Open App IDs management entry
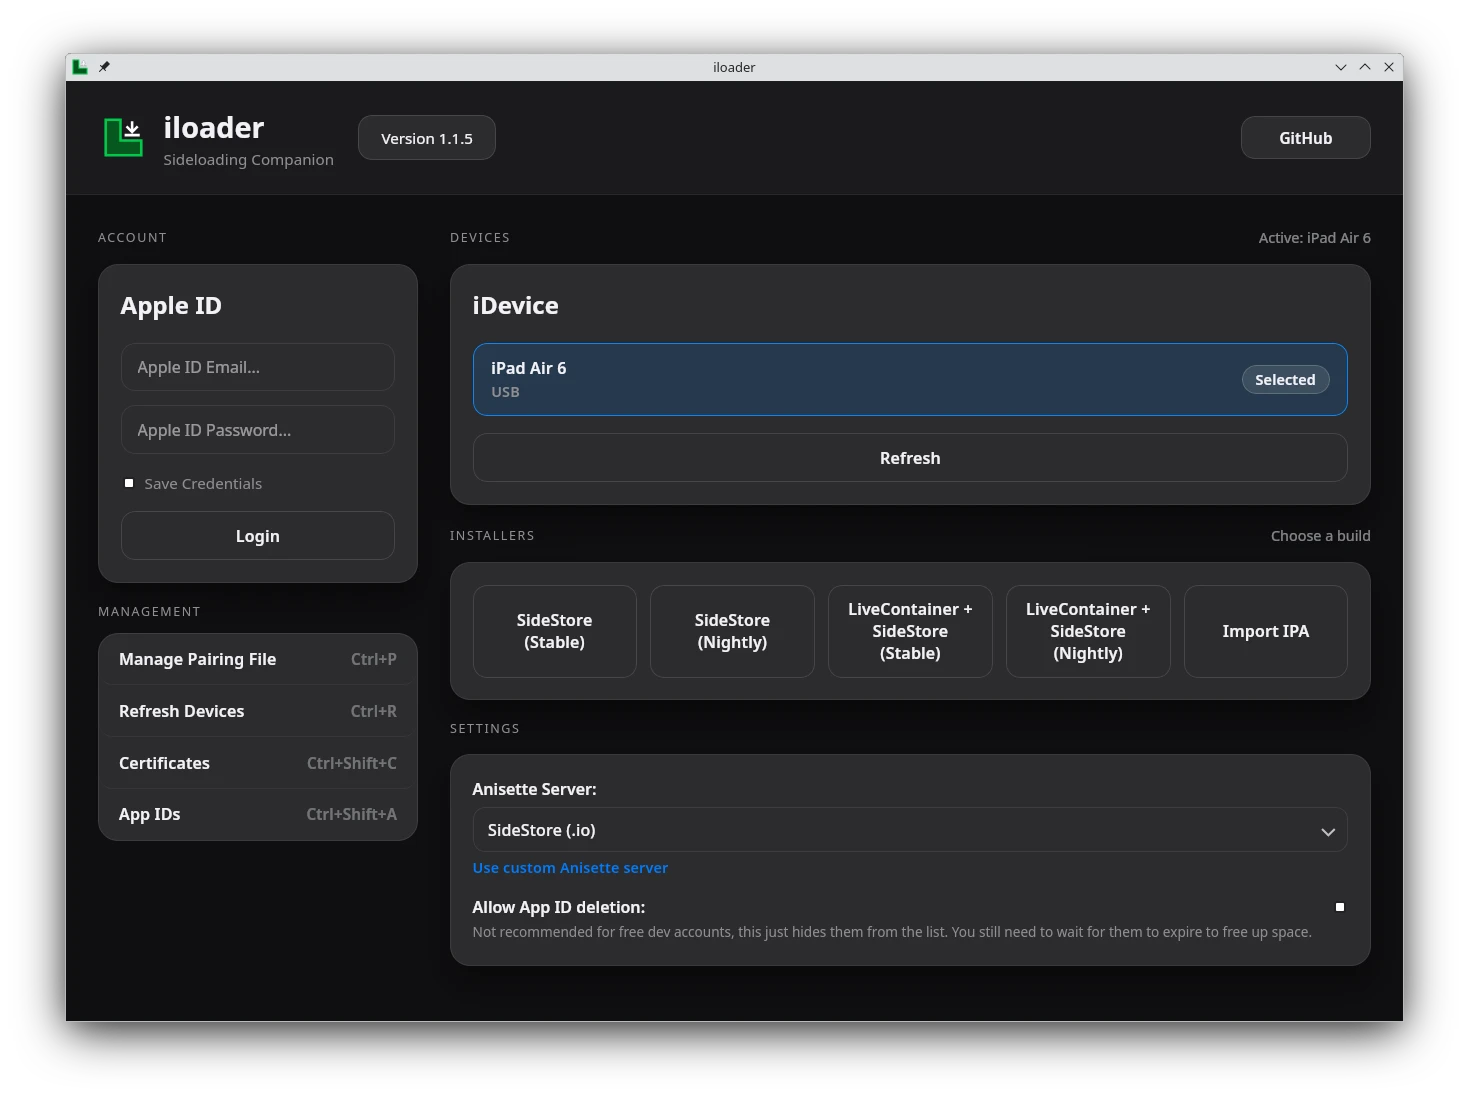1469x1099 pixels. pos(257,814)
